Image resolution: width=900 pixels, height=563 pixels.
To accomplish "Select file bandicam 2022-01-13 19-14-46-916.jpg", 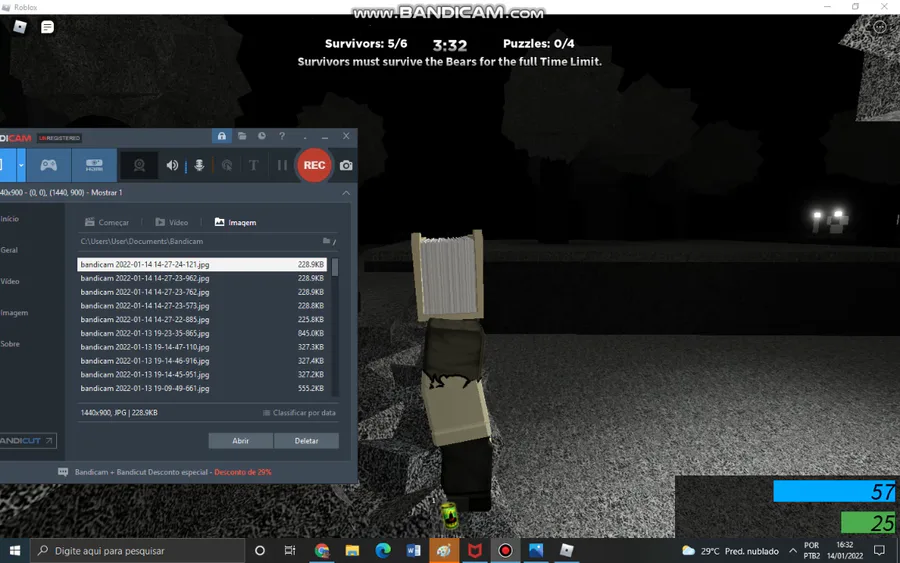I will (x=202, y=361).
